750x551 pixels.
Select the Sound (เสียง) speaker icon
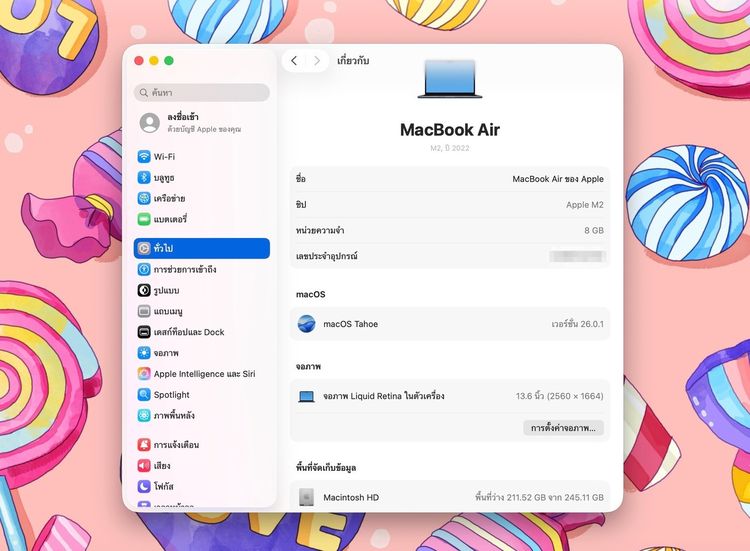[144, 465]
